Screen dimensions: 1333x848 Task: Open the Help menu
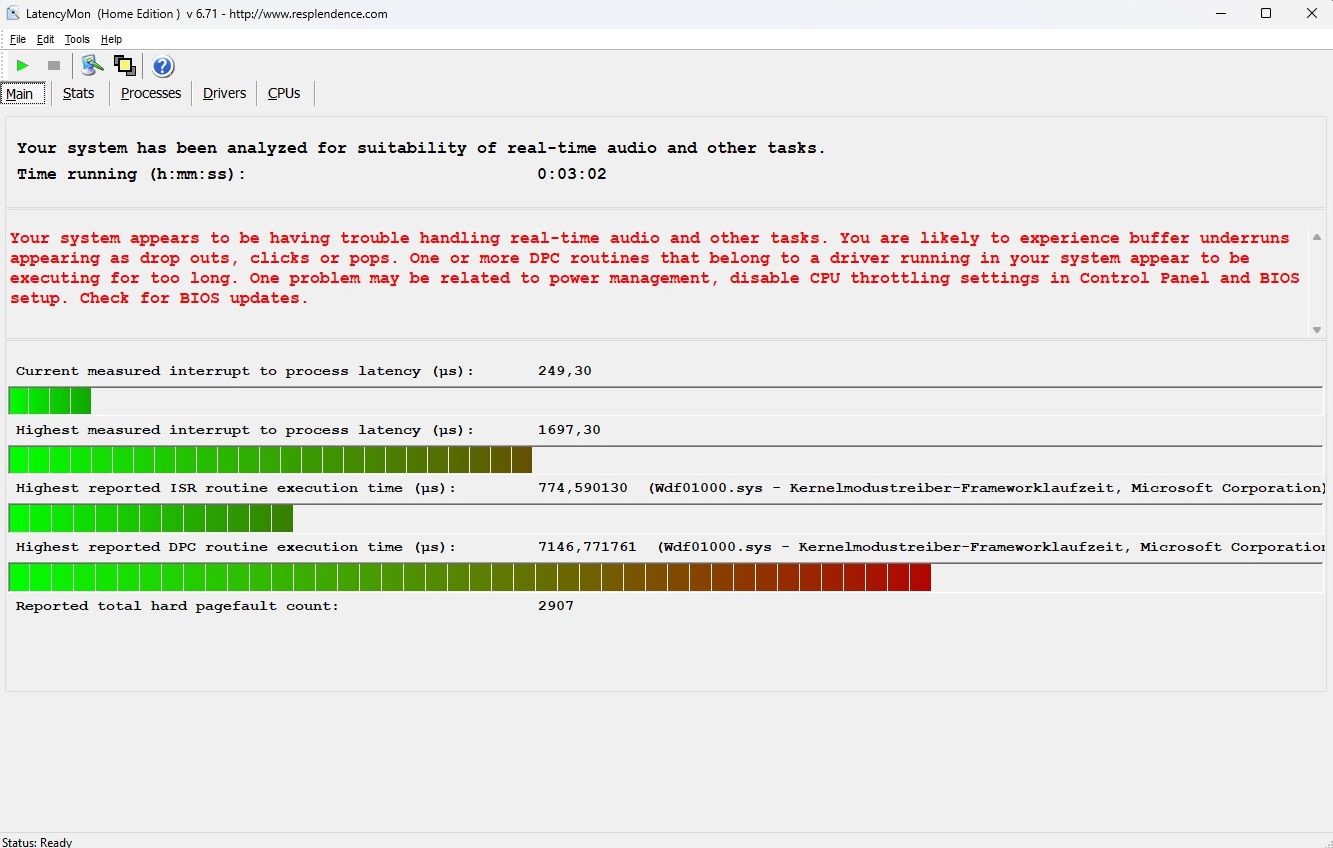(111, 40)
